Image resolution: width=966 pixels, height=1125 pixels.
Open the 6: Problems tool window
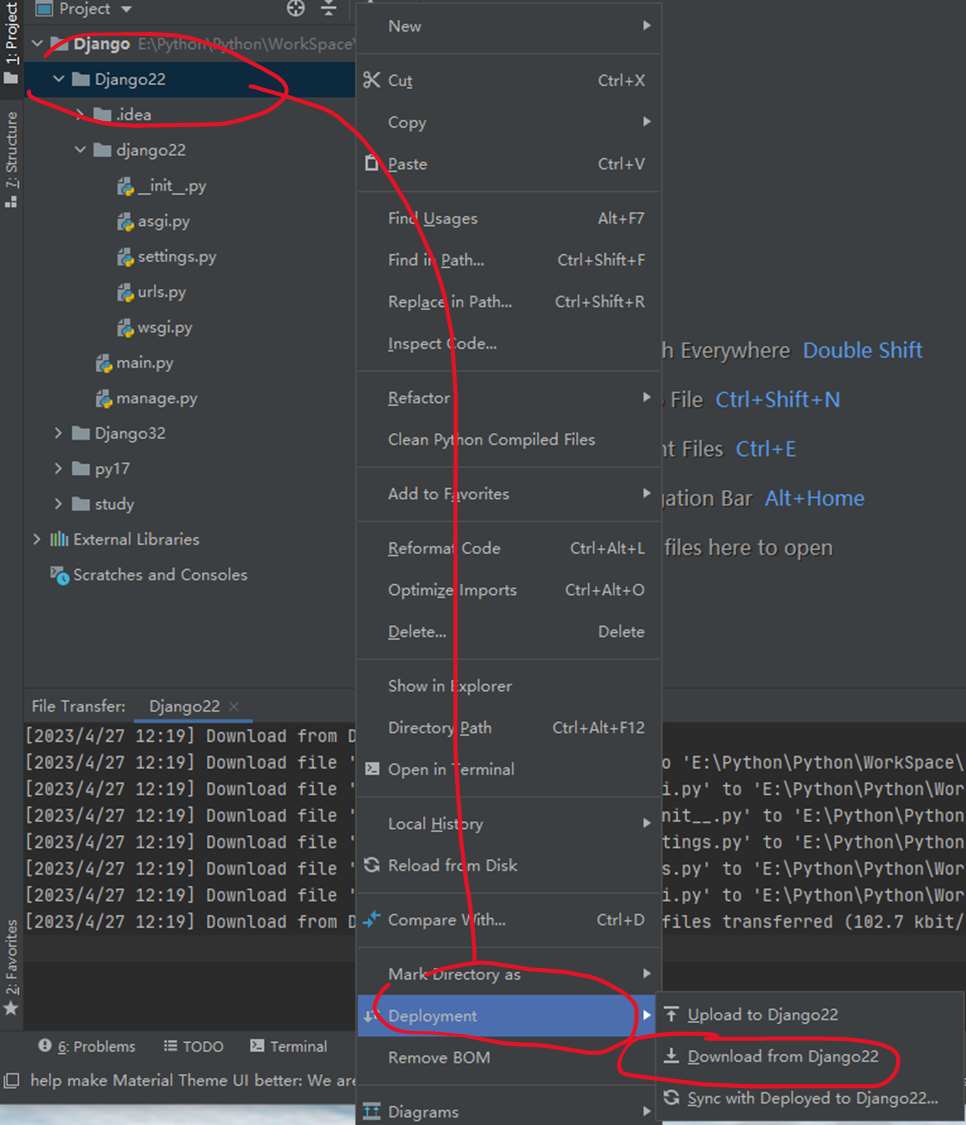[x=87, y=1046]
